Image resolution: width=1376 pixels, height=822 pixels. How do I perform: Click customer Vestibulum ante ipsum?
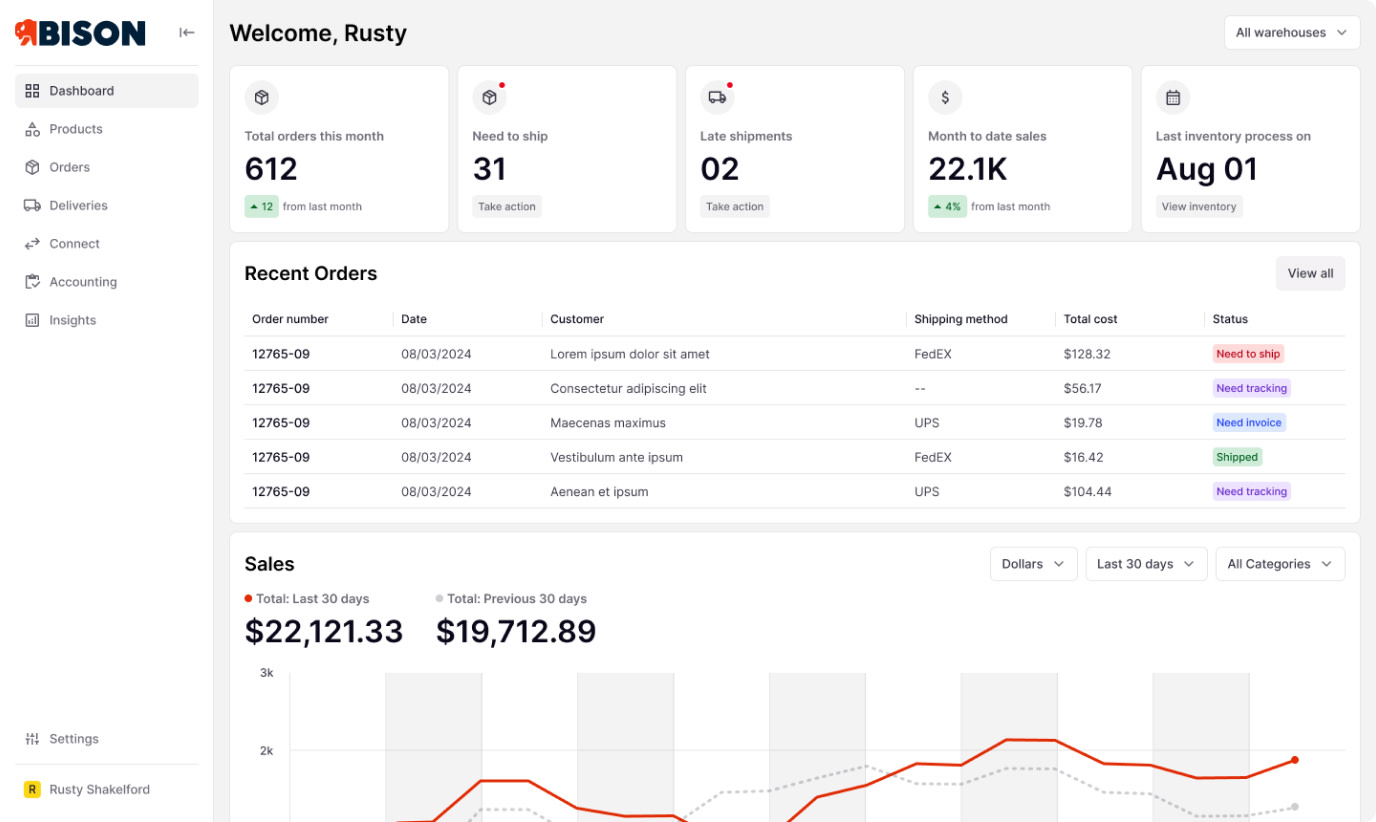point(616,457)
